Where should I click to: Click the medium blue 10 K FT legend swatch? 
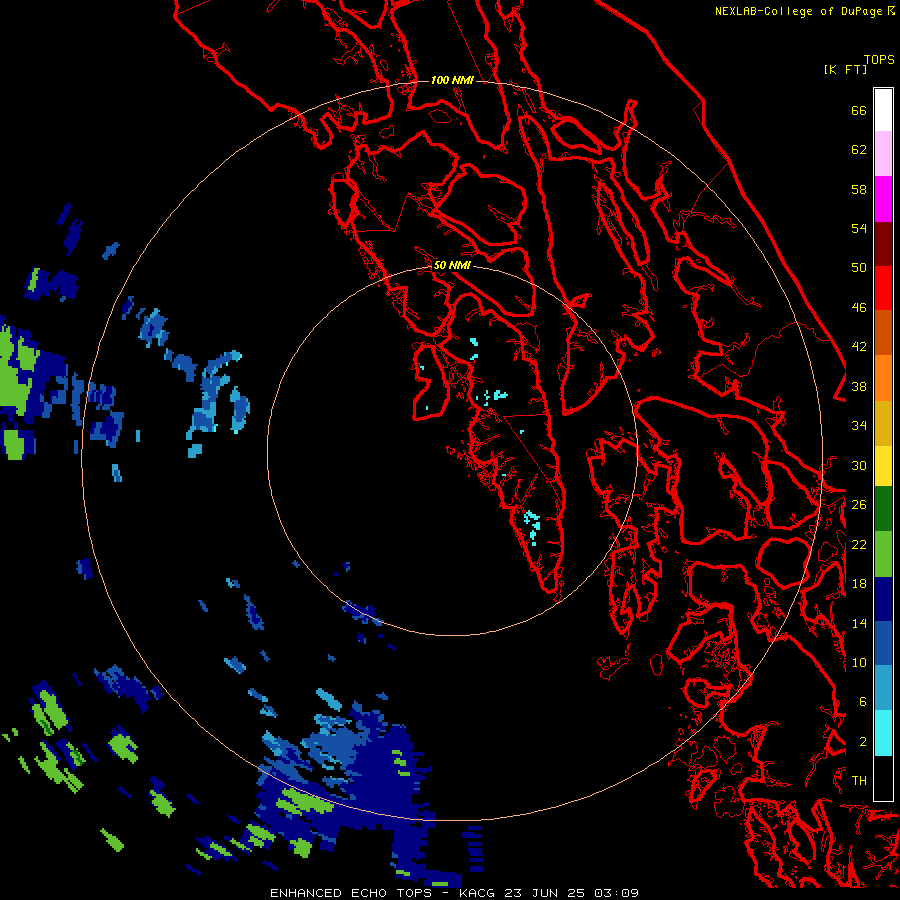[x=883, y=643]
